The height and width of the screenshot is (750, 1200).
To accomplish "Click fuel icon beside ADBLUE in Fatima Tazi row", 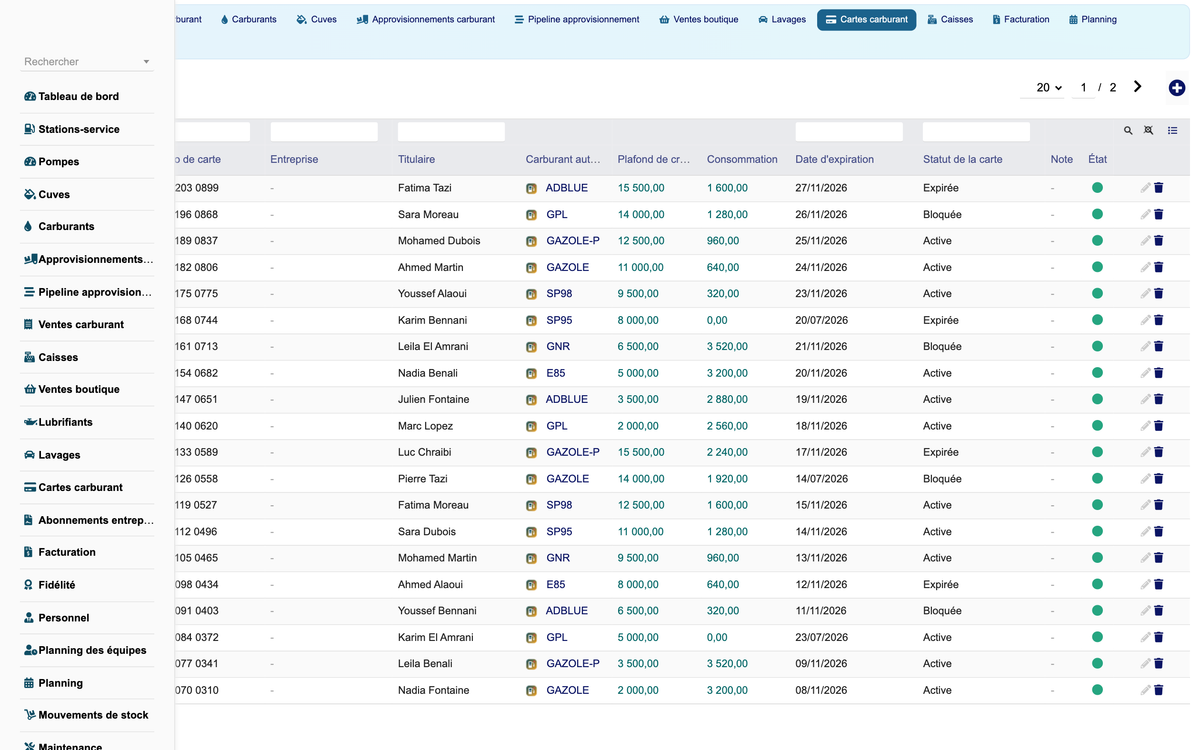I will 532,188.
